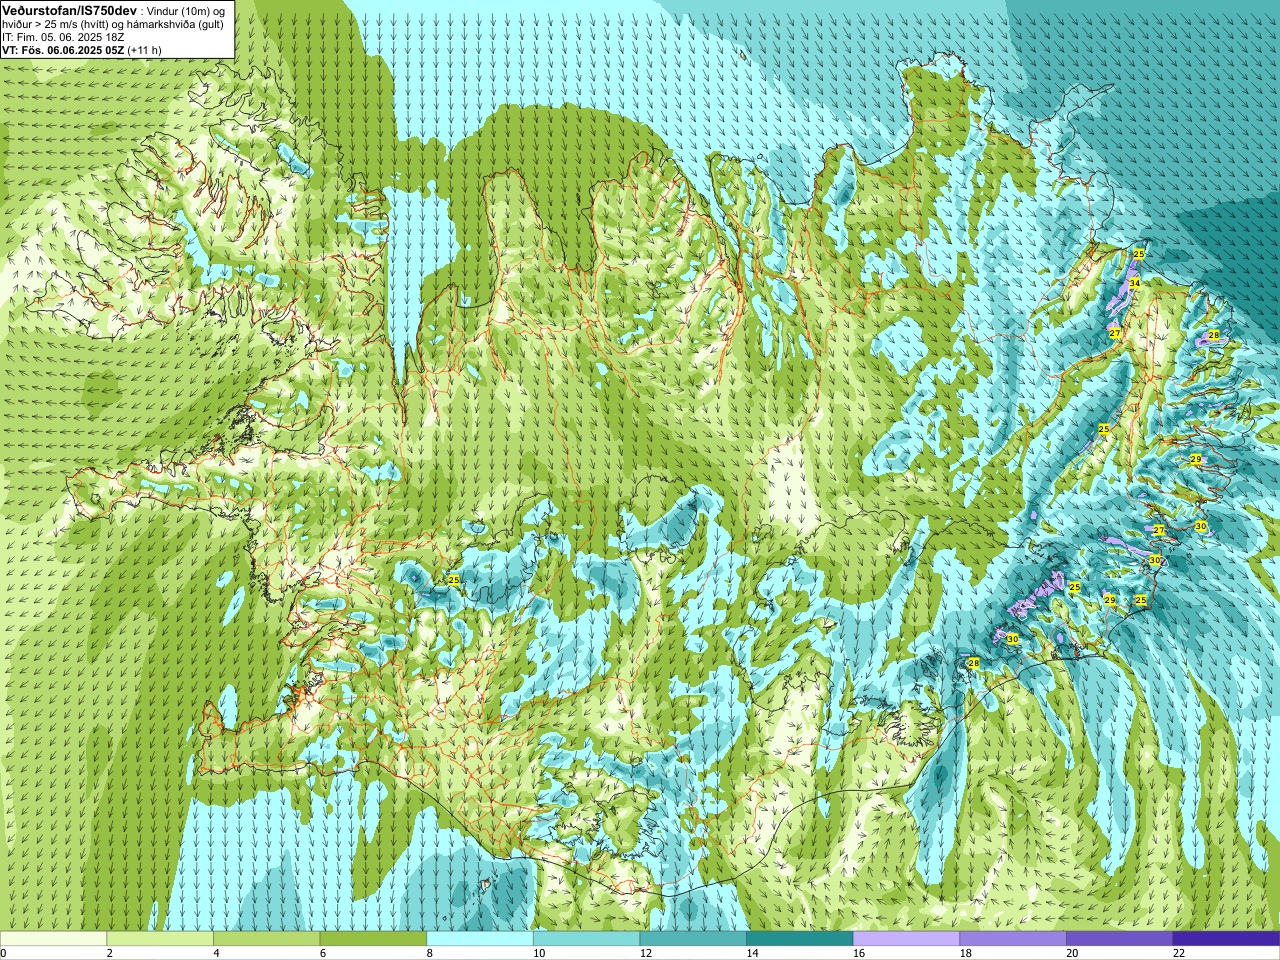Image resolution: width=1280 pixels, height=960 pixels.
Task: Click the "Veðurstofan/IS750dev" title text
Action: click(x=70, y=10)
